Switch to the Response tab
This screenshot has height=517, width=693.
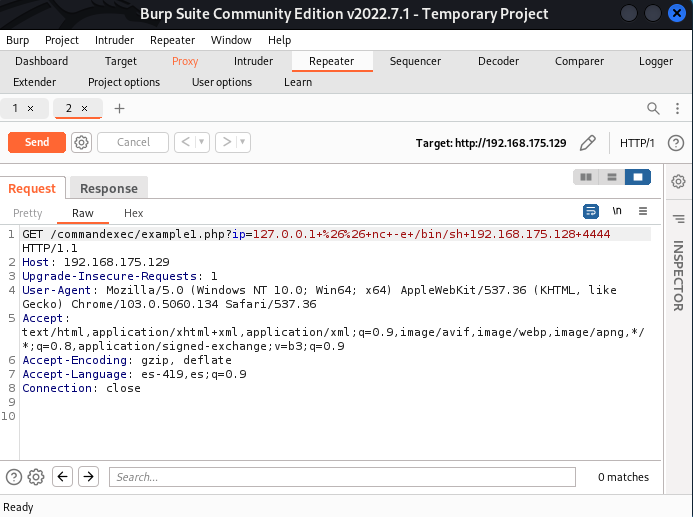[x=109, y=189]
